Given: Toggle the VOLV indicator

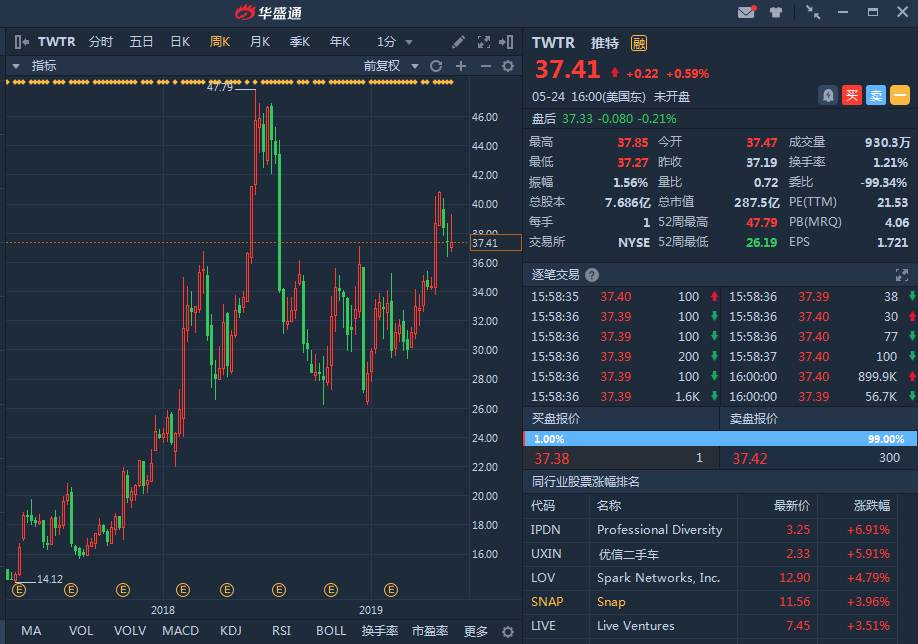Looking at the screenshot, I should click(130, 631).
